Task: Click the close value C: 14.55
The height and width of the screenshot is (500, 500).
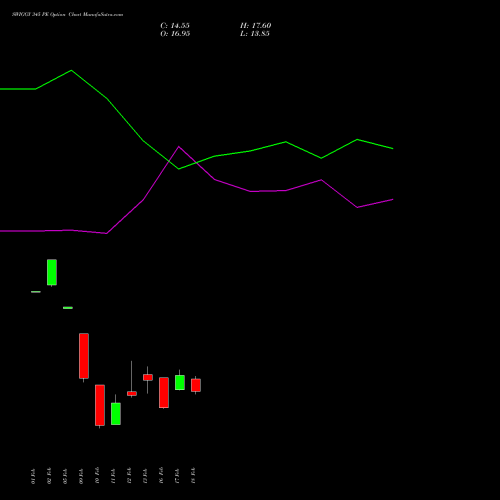Action: [175, 26]
